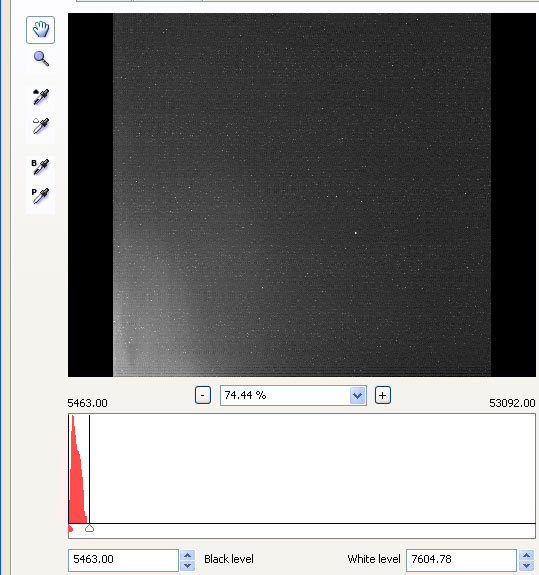Click the black level histogram marker

(70, 528)
